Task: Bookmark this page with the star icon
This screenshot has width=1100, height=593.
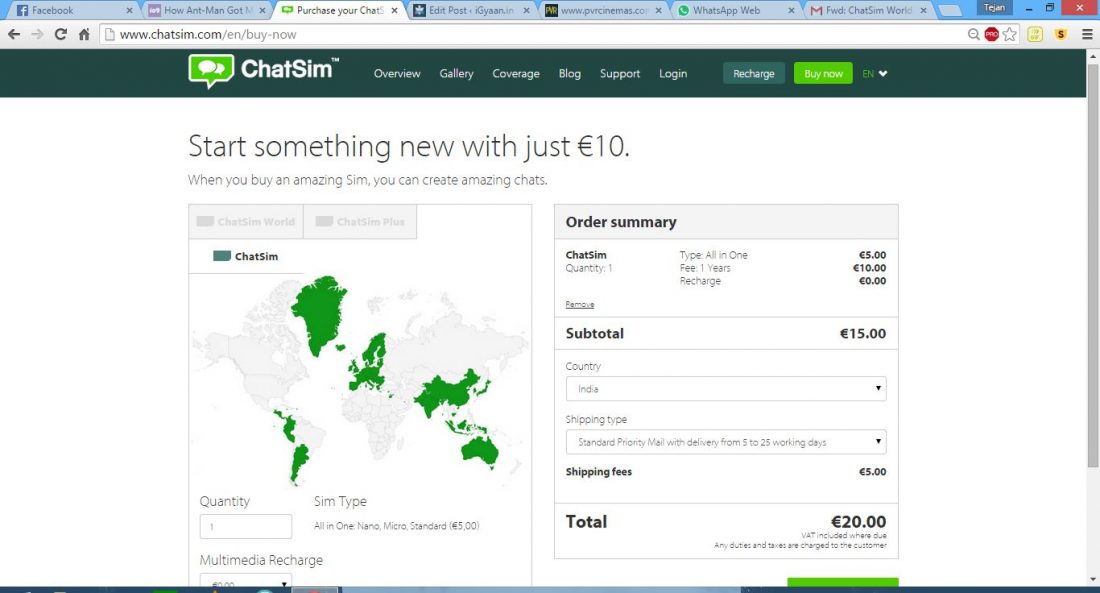Action: click(x=1010, y=34)
